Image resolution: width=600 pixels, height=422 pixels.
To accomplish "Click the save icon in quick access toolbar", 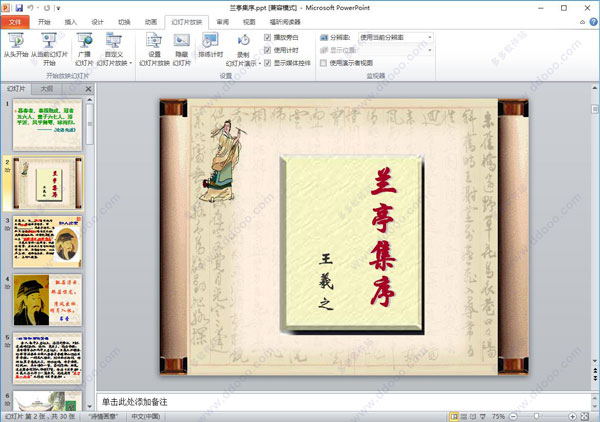I will point(19,7).
